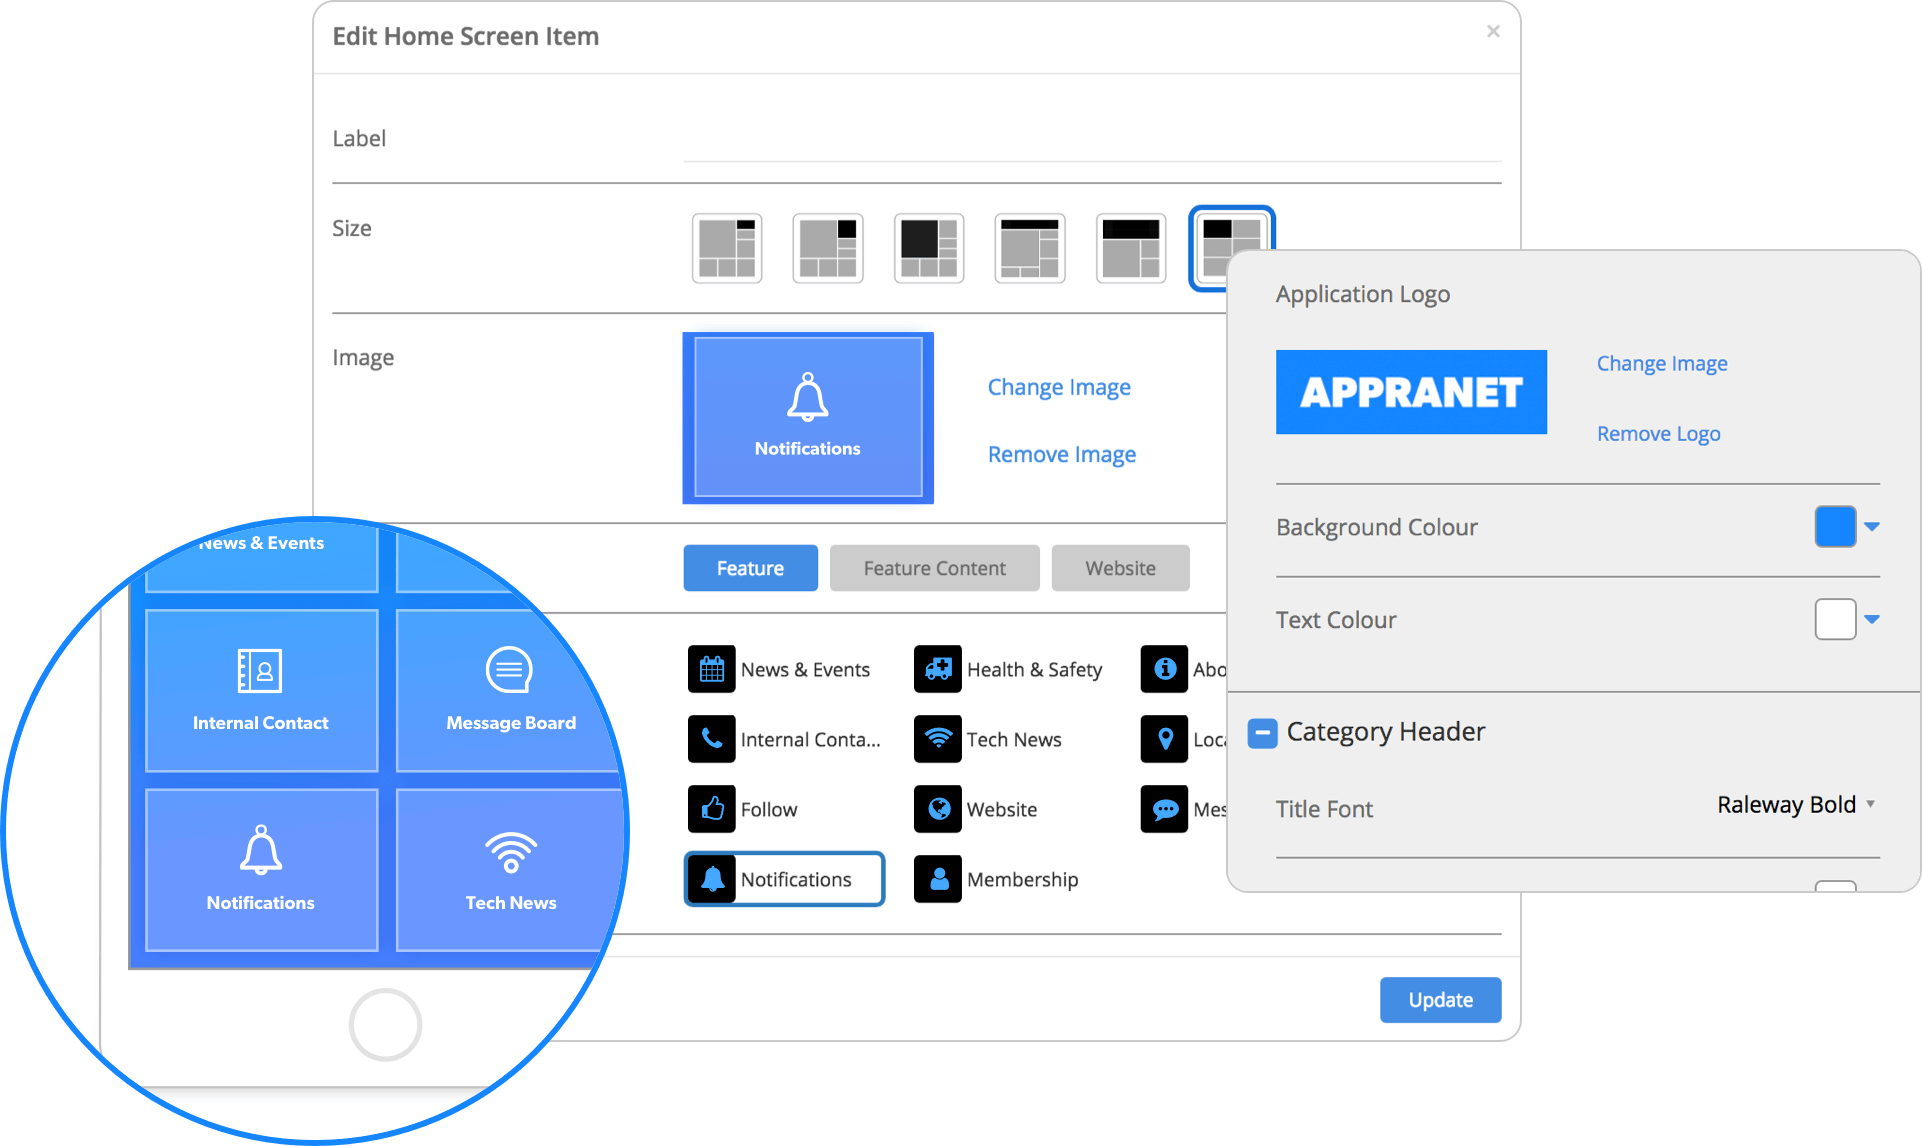The width and height of the screenshot is (1922, 1146).
Task: Tap Tech News tile in phone preview
Action: (x=510, y=870)
